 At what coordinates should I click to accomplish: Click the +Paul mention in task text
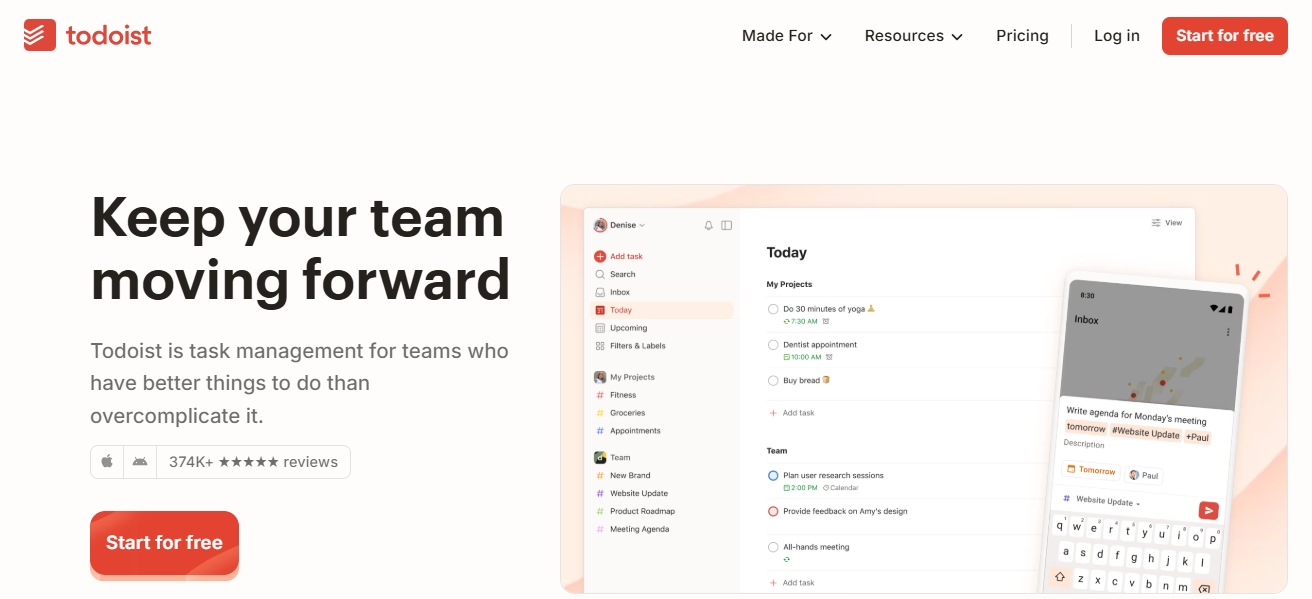click(1197, 437)
